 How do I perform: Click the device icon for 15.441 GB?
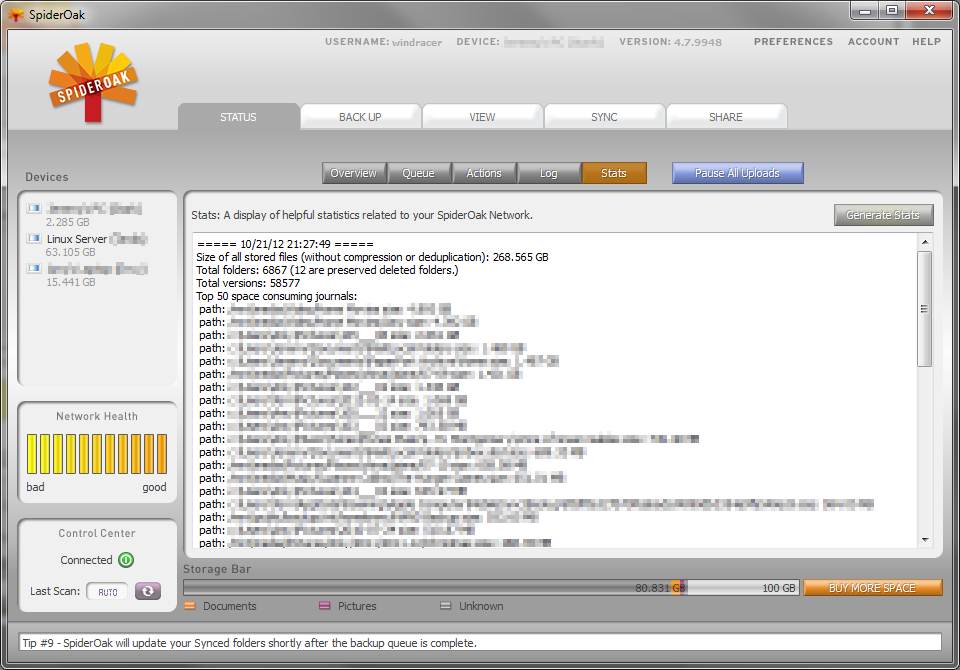pos(34,268)
